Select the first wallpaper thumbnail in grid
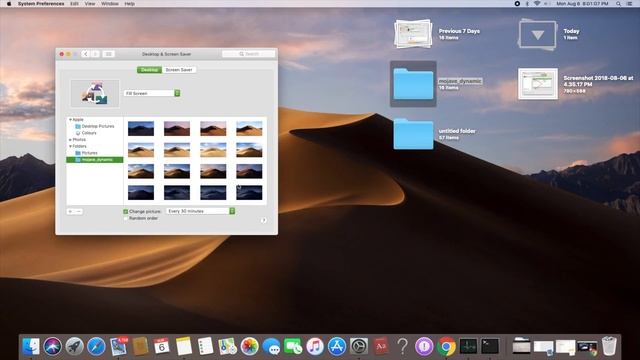 point(141,129)
